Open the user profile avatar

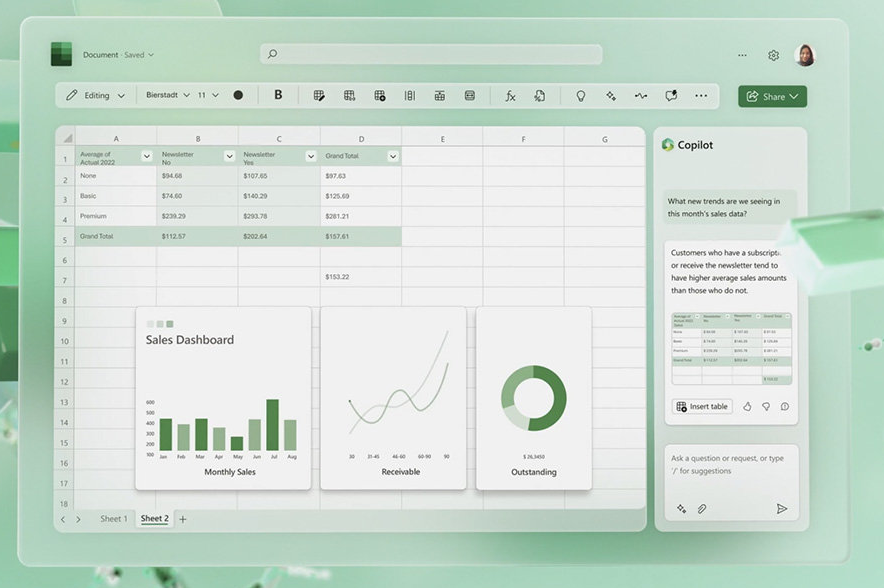pos(805,55)
